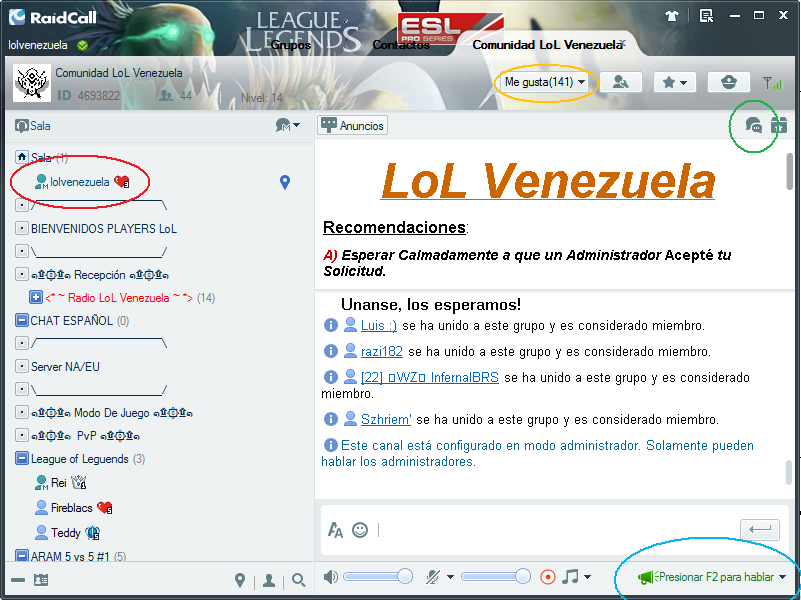The image size is (801, 600).
Task: Expand the Radio LoL Venezuela channel
Action: click(35, 297)
